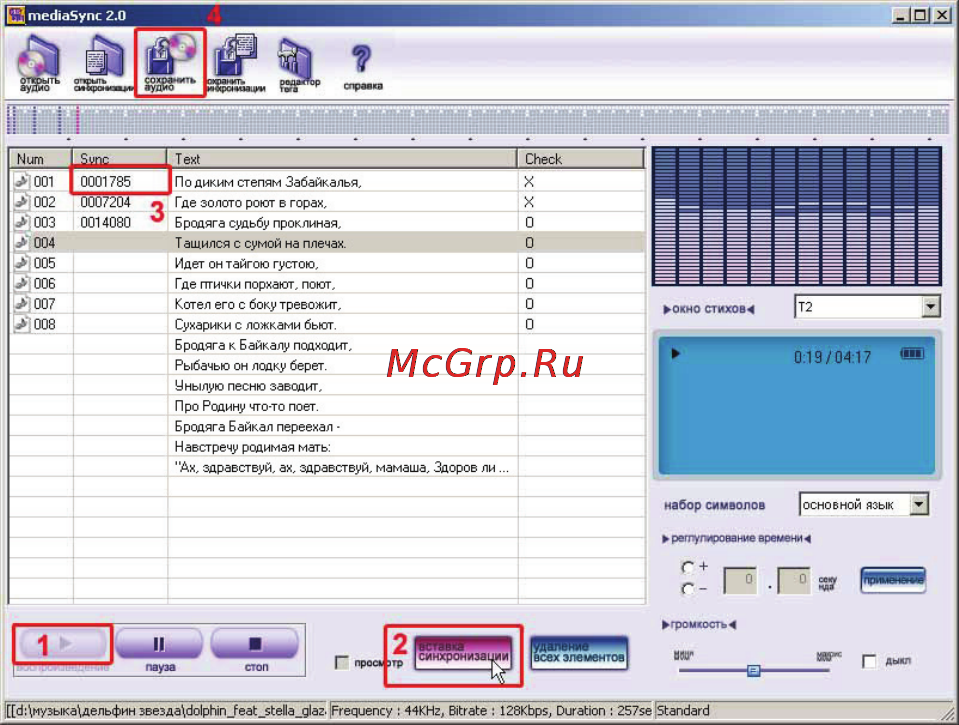Image resolution: width=959 pixels, height=725 pixels.
Task: Select line Навстречу родимая мать
Action: click(252, 447)
